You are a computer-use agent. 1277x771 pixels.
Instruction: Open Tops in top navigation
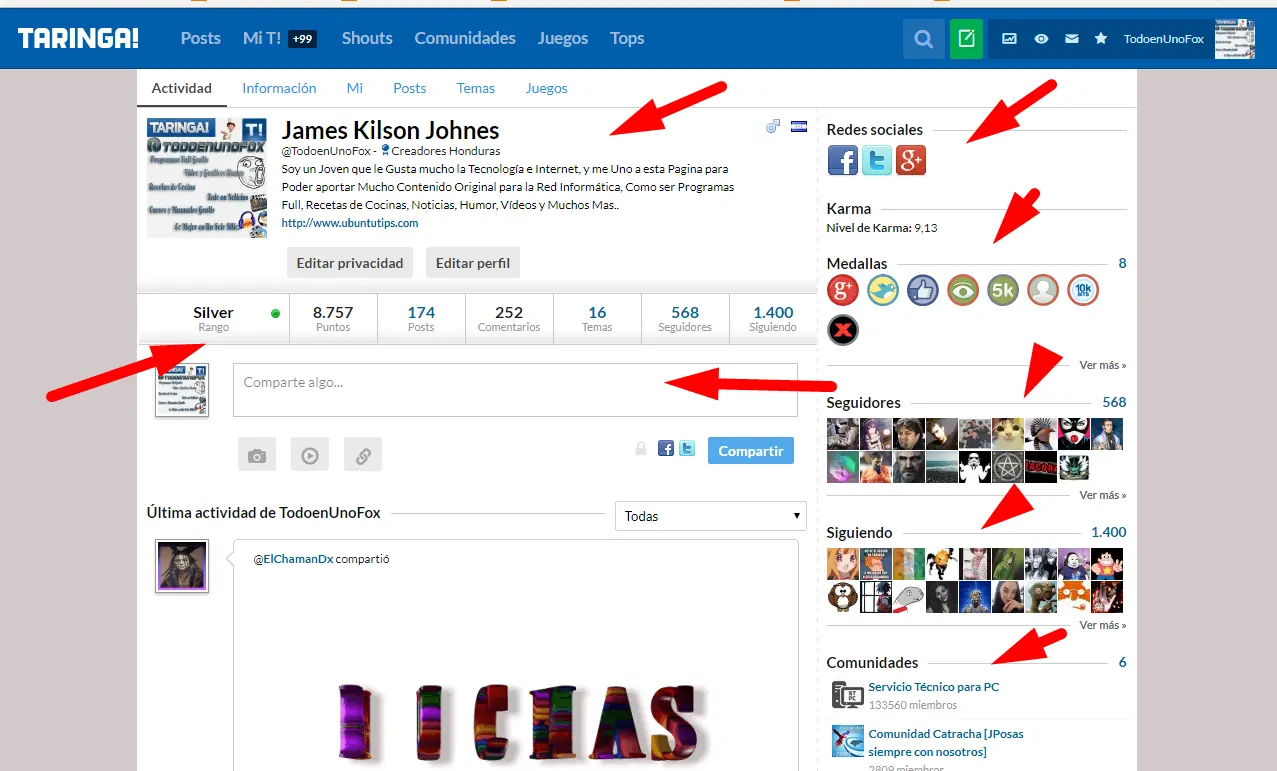coord(627,38)
